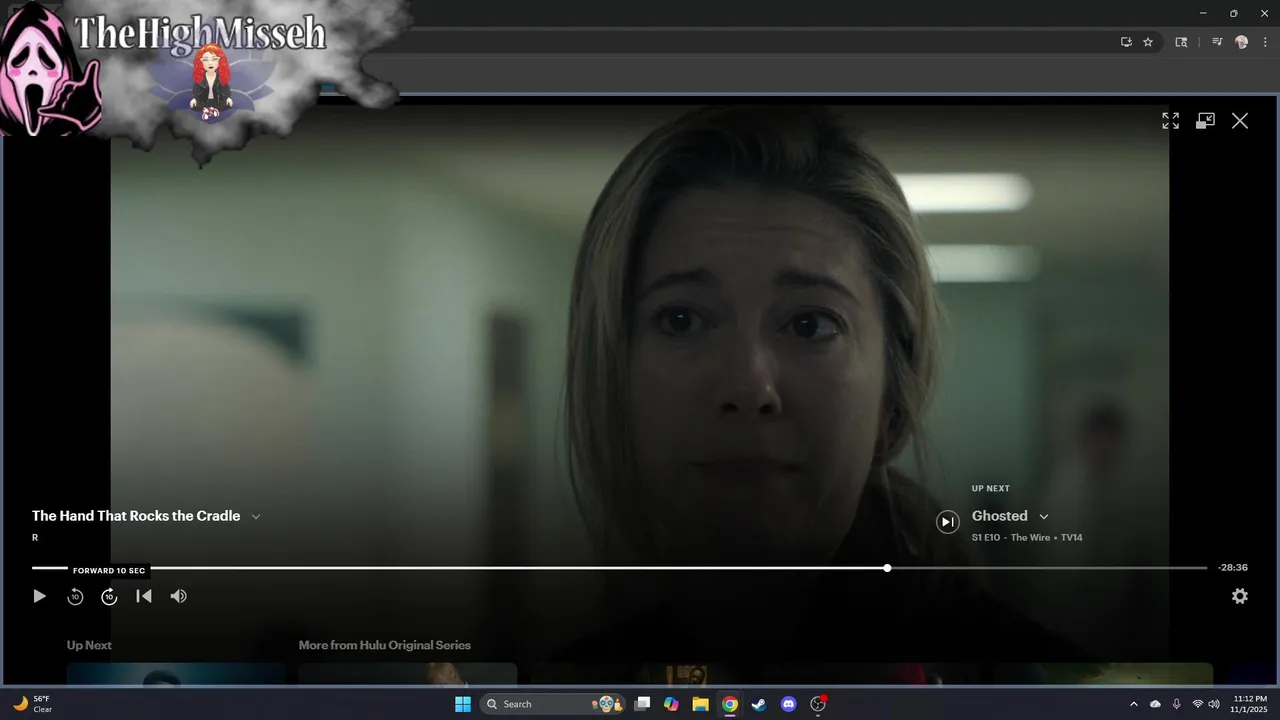The height and width of the screenshot is (720, 1280).
Task: Click the movie title The Hand That Rocks the Cradle
Action: pos(136,516)
